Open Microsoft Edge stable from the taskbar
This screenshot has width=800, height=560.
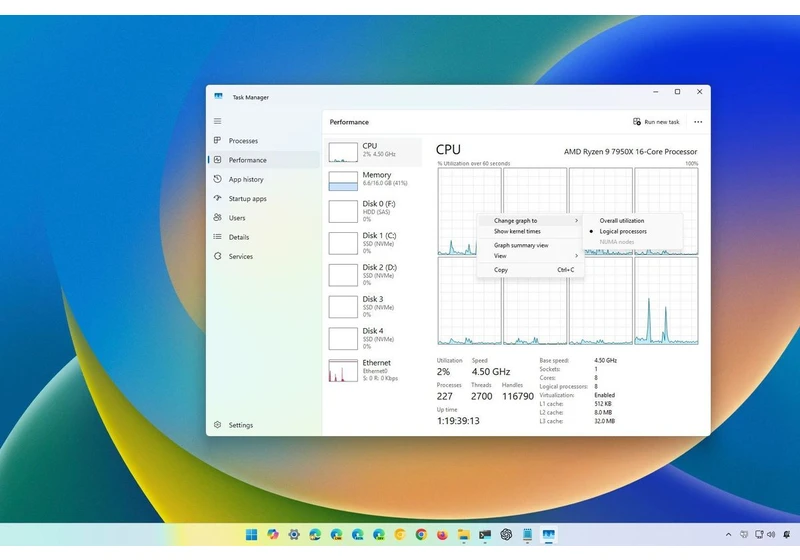click(315, 534)
